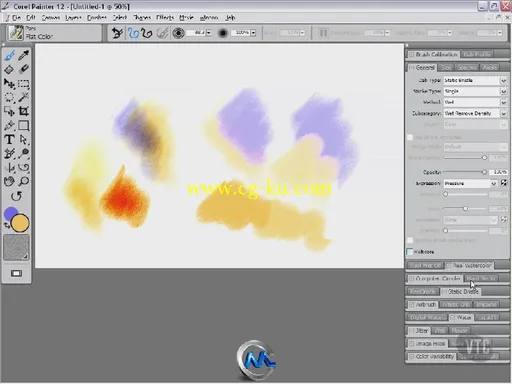Select the Brush tool in the toolbox
This screenshot has height=384, width=512.
coord(9,55)
